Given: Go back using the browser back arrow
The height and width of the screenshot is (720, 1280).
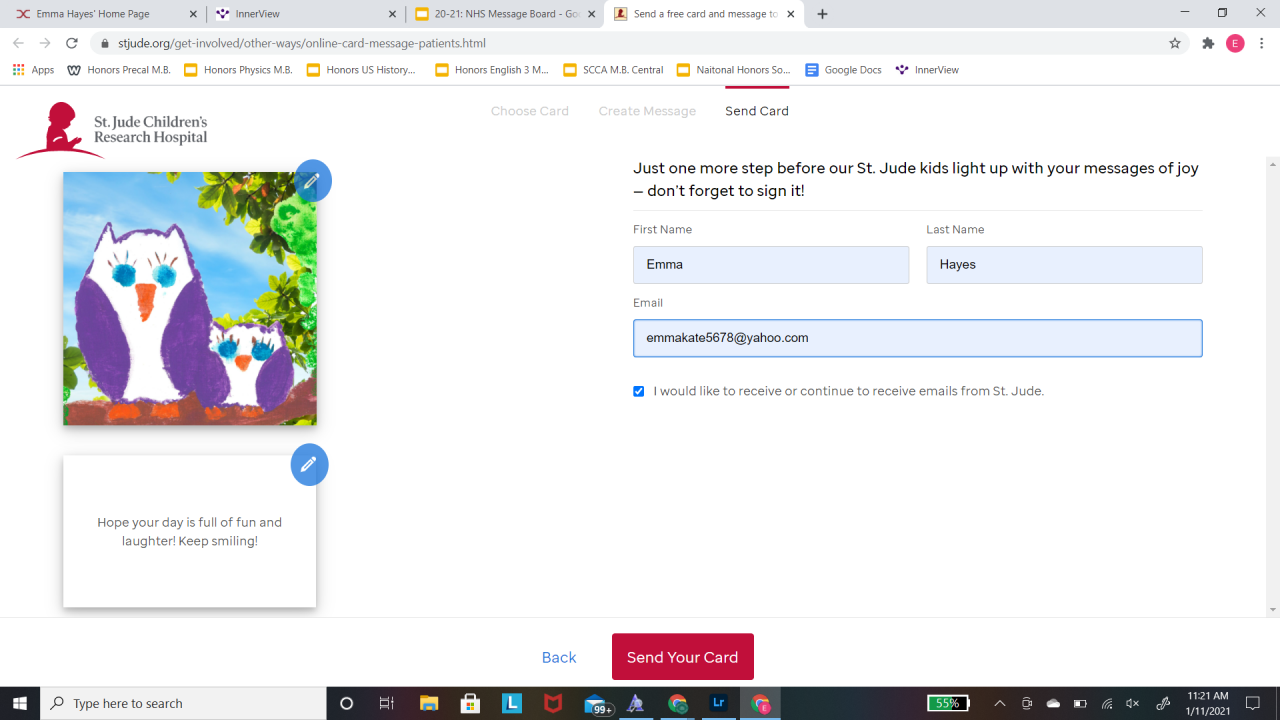Looking at the screenshot, I should (18, 43).
